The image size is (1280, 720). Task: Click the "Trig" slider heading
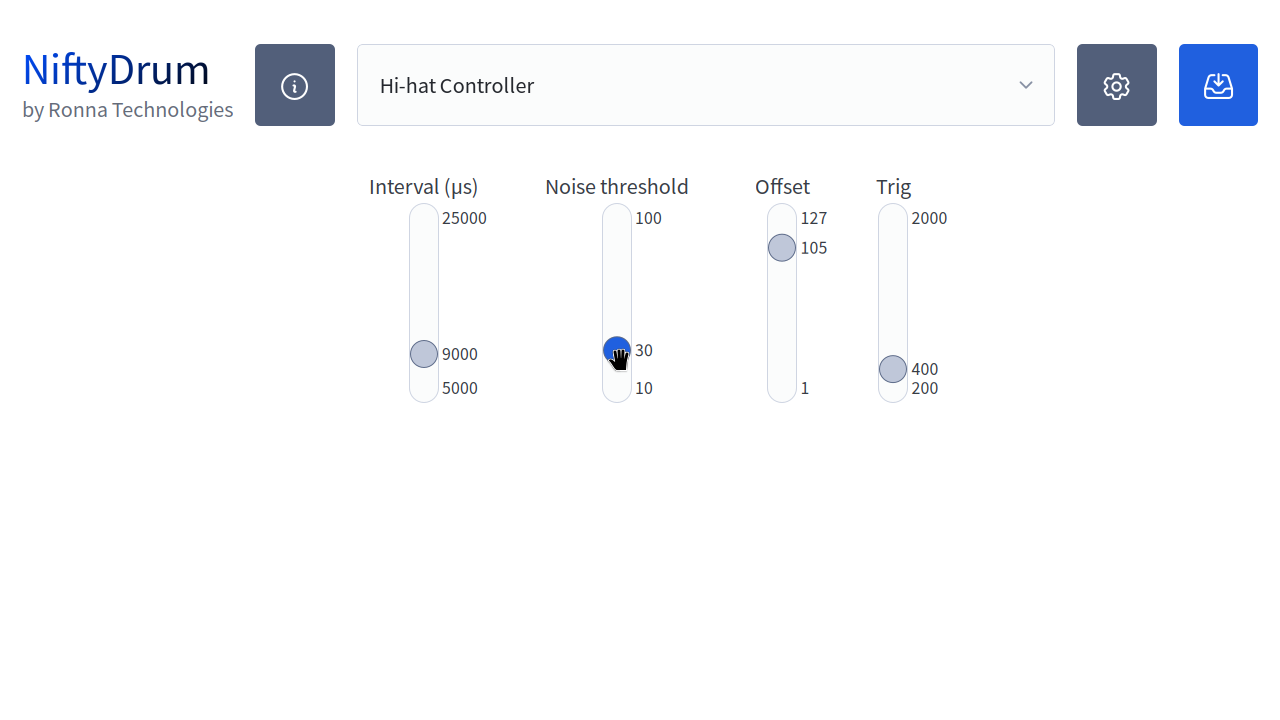893,187
